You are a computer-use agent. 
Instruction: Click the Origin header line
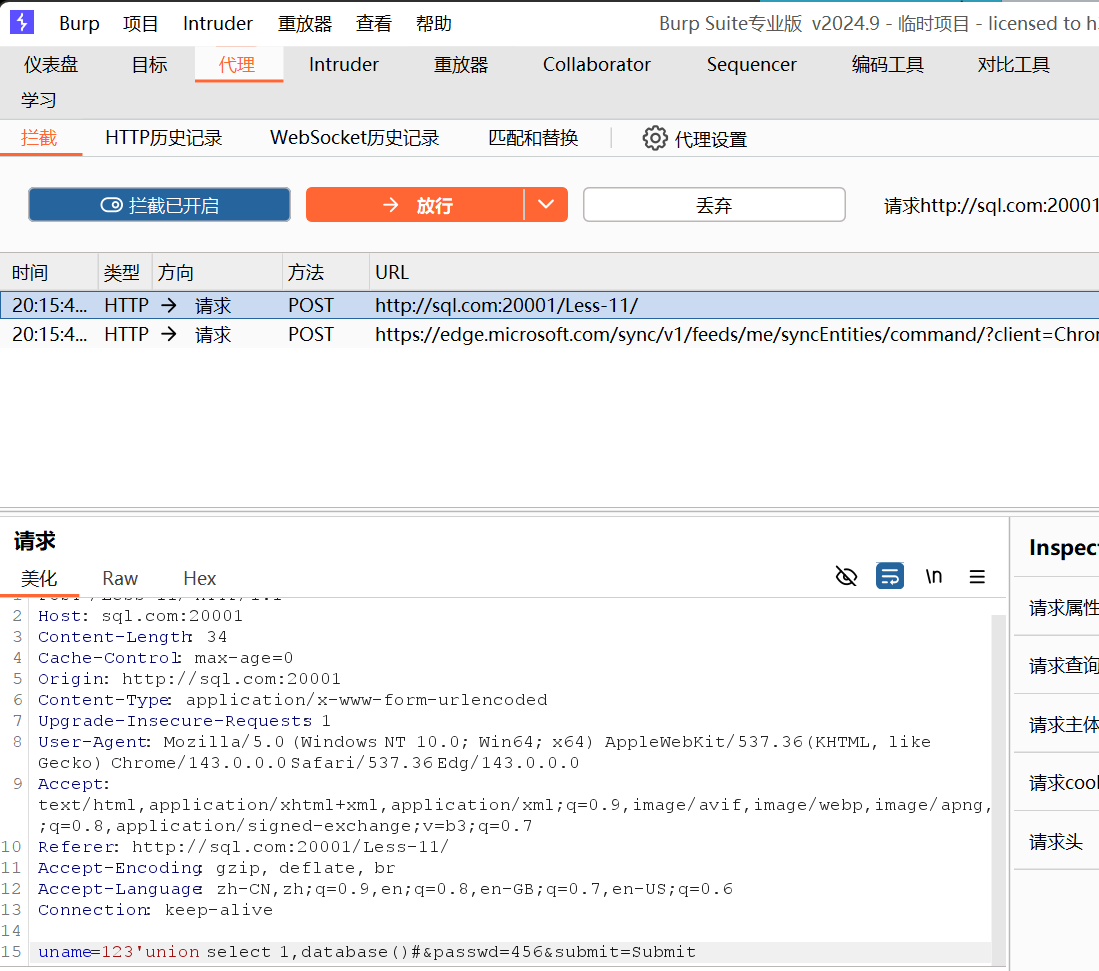coord(189,679)
